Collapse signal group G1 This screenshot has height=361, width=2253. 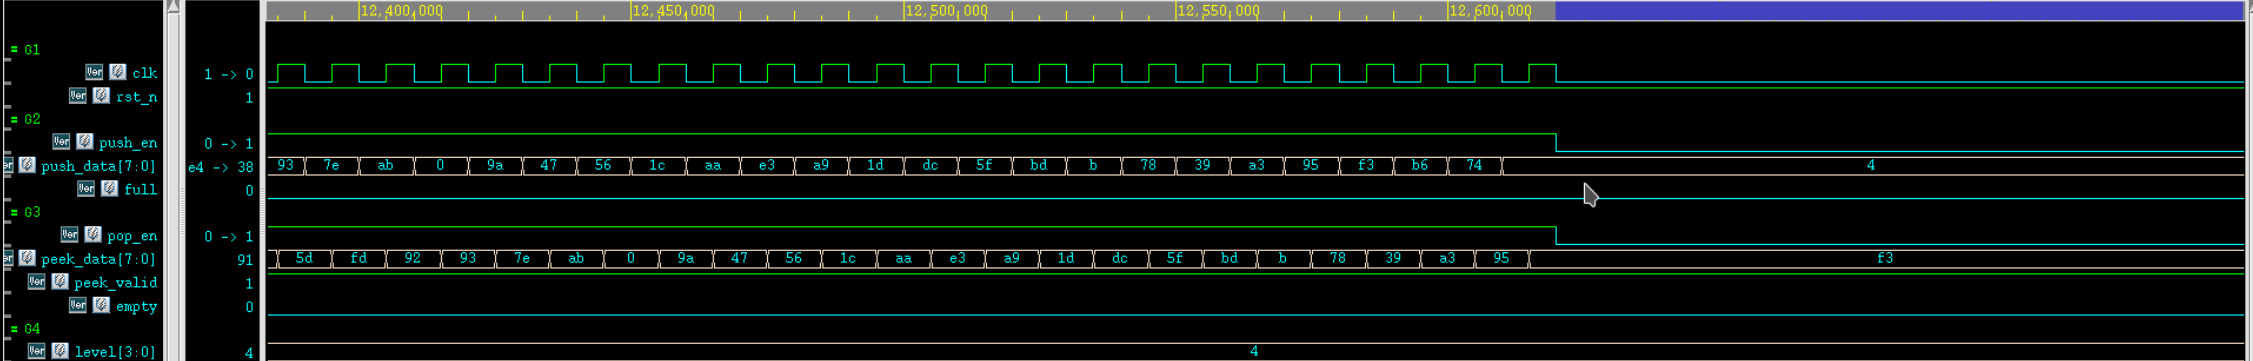(x=15, y=49)
